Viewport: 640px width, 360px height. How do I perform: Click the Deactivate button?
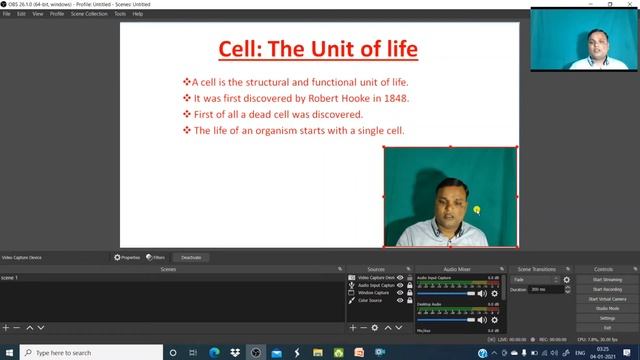pyautogui.click(x=191, y=258)
